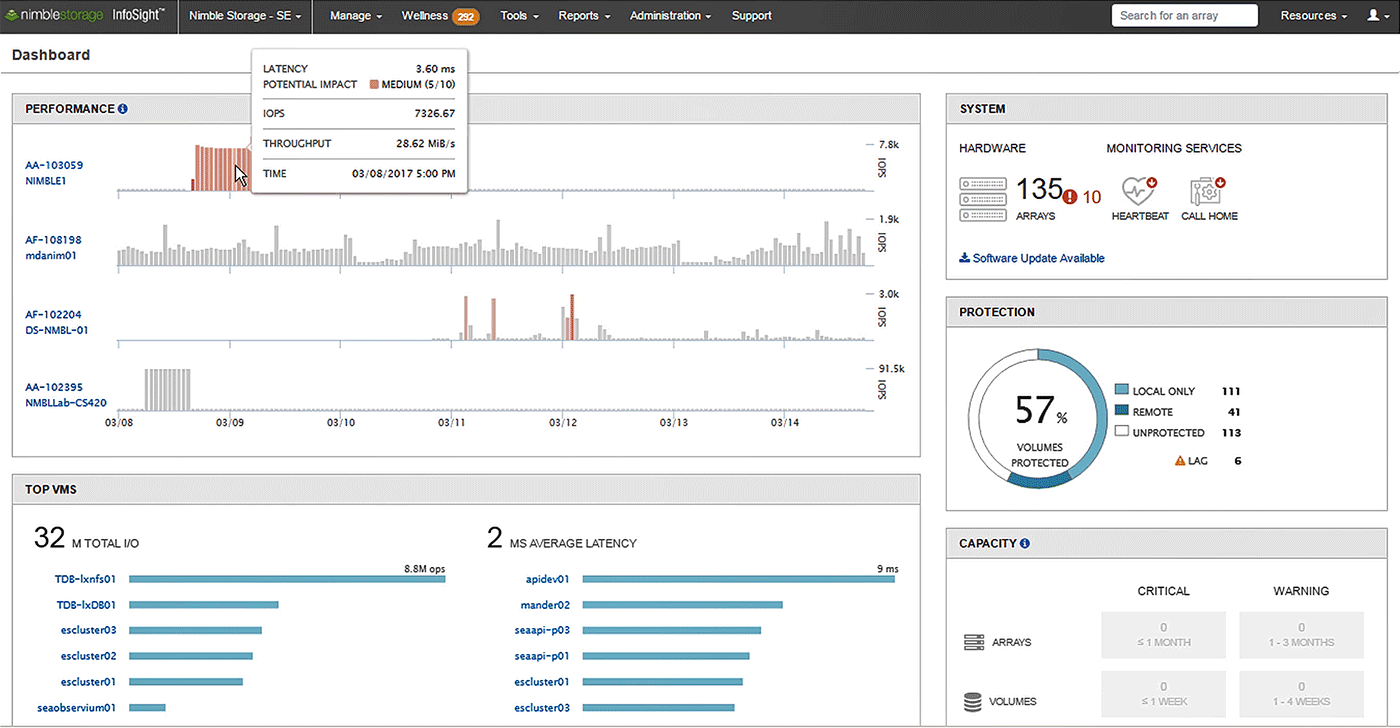This screenshot has height=728, width=1400.
Task: Click the TDB-lxnfs01 8.8M ops bar
Action: (x=287, y=579)
